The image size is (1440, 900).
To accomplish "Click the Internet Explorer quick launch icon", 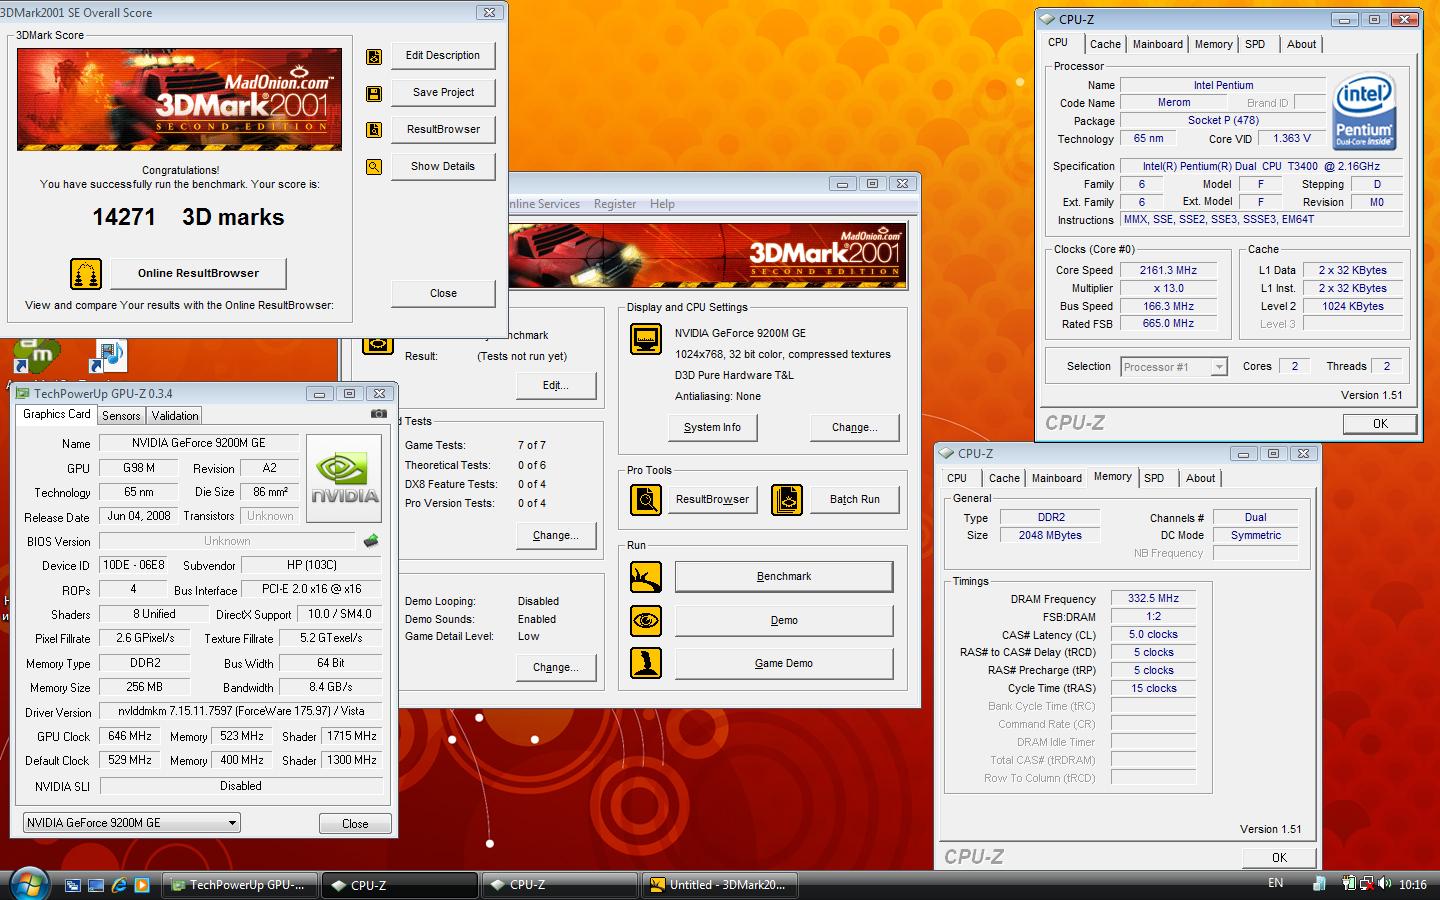I will (119, 885).
